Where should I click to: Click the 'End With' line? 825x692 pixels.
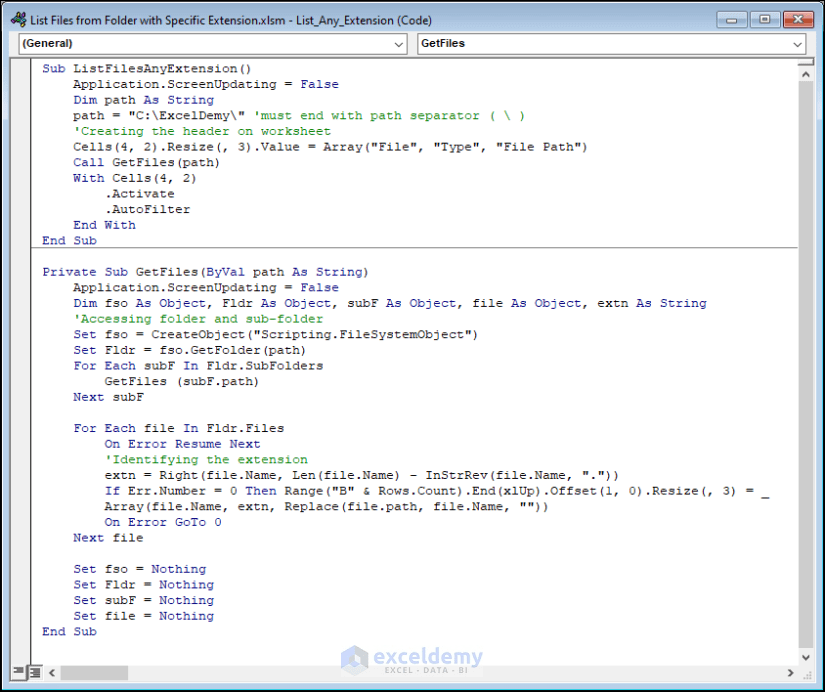pos(104,225)
